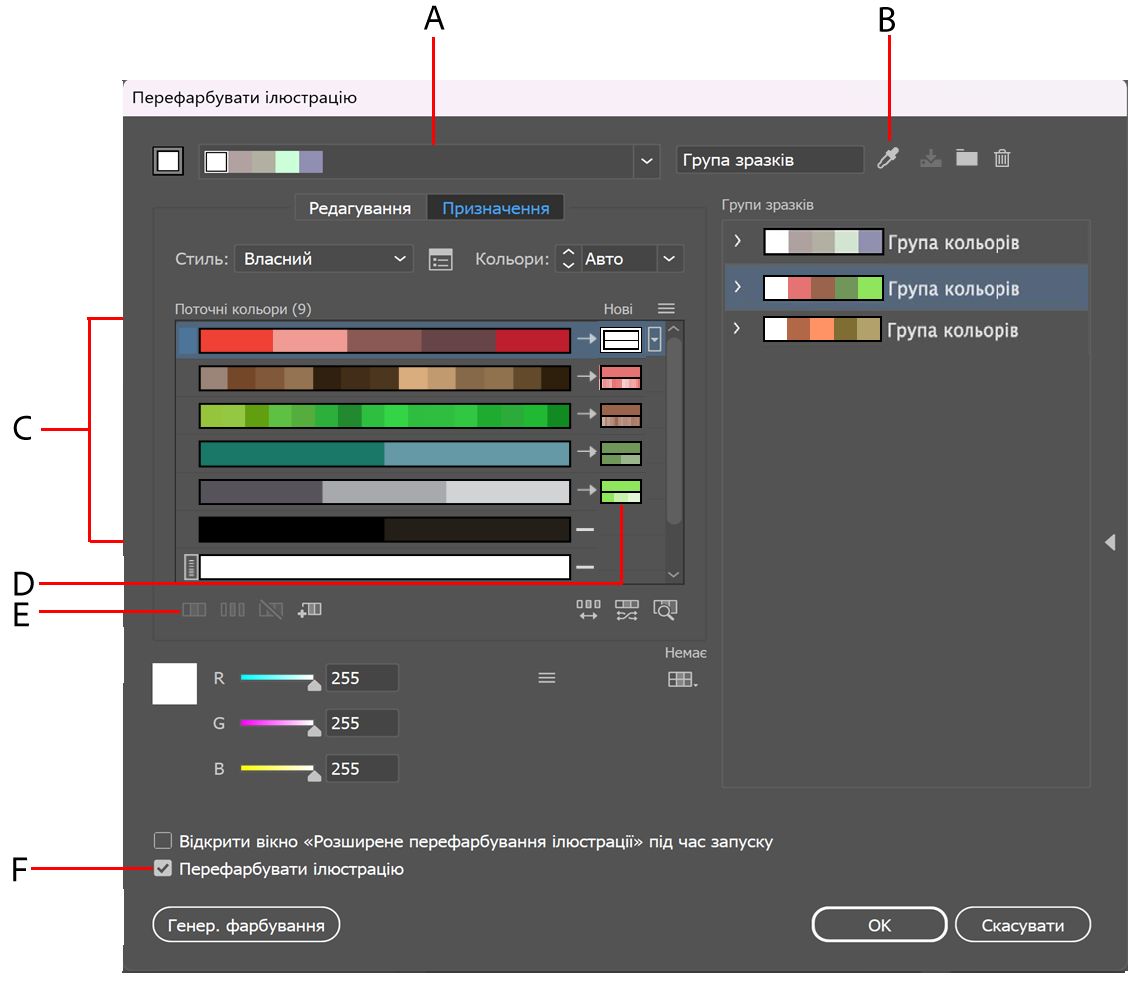The height and width of the screenshot is (985, 1134).
Task: Switch to the Редагування tab
Action: (x=359, y=208)
